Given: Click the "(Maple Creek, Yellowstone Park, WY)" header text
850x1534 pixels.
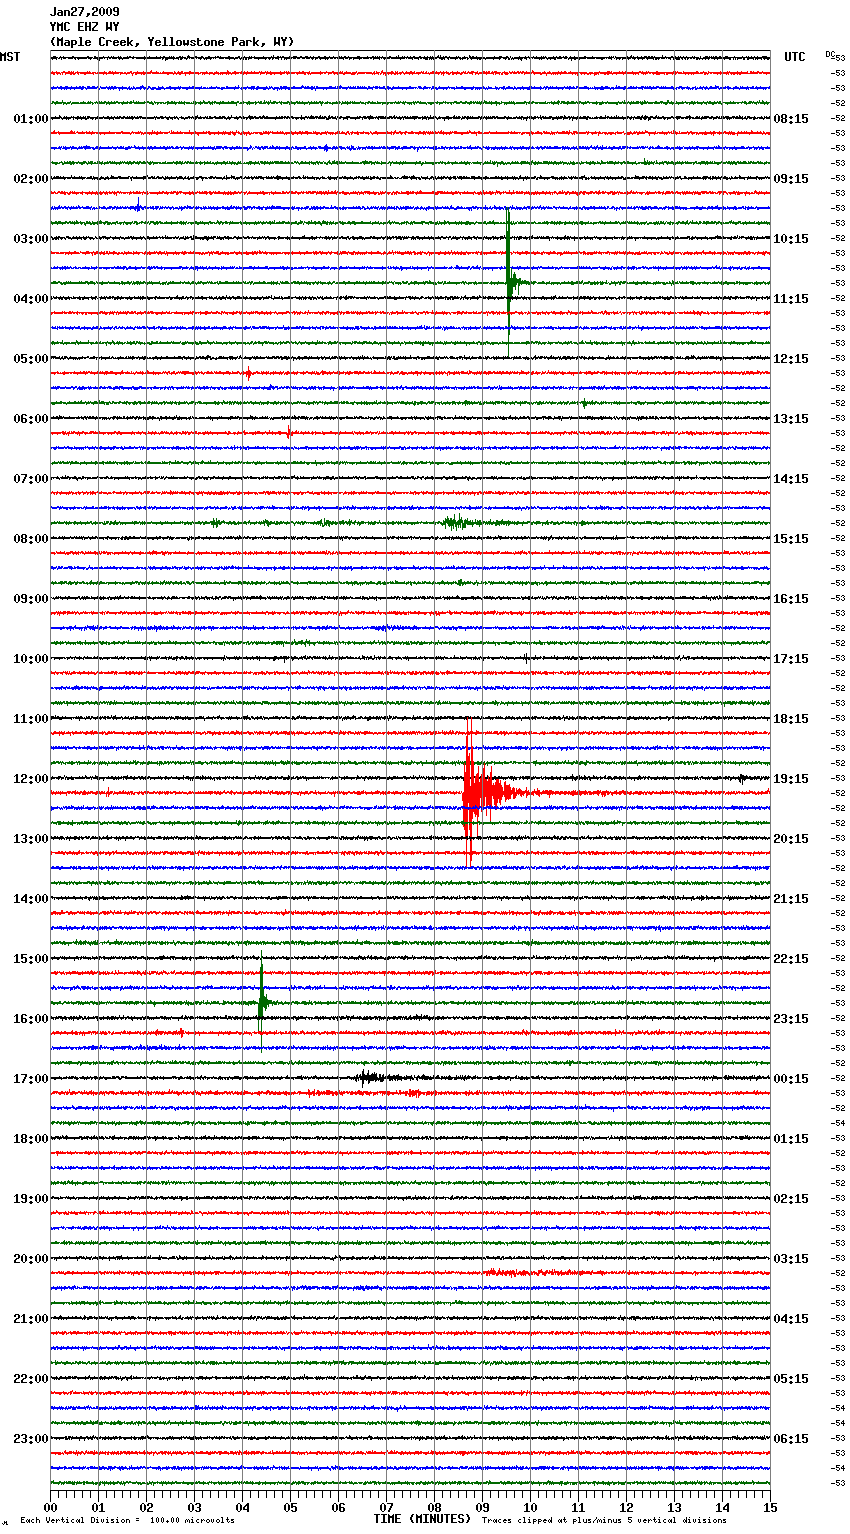Looking at the screenshot, I should pyautogui.click(x=172, y=42).
